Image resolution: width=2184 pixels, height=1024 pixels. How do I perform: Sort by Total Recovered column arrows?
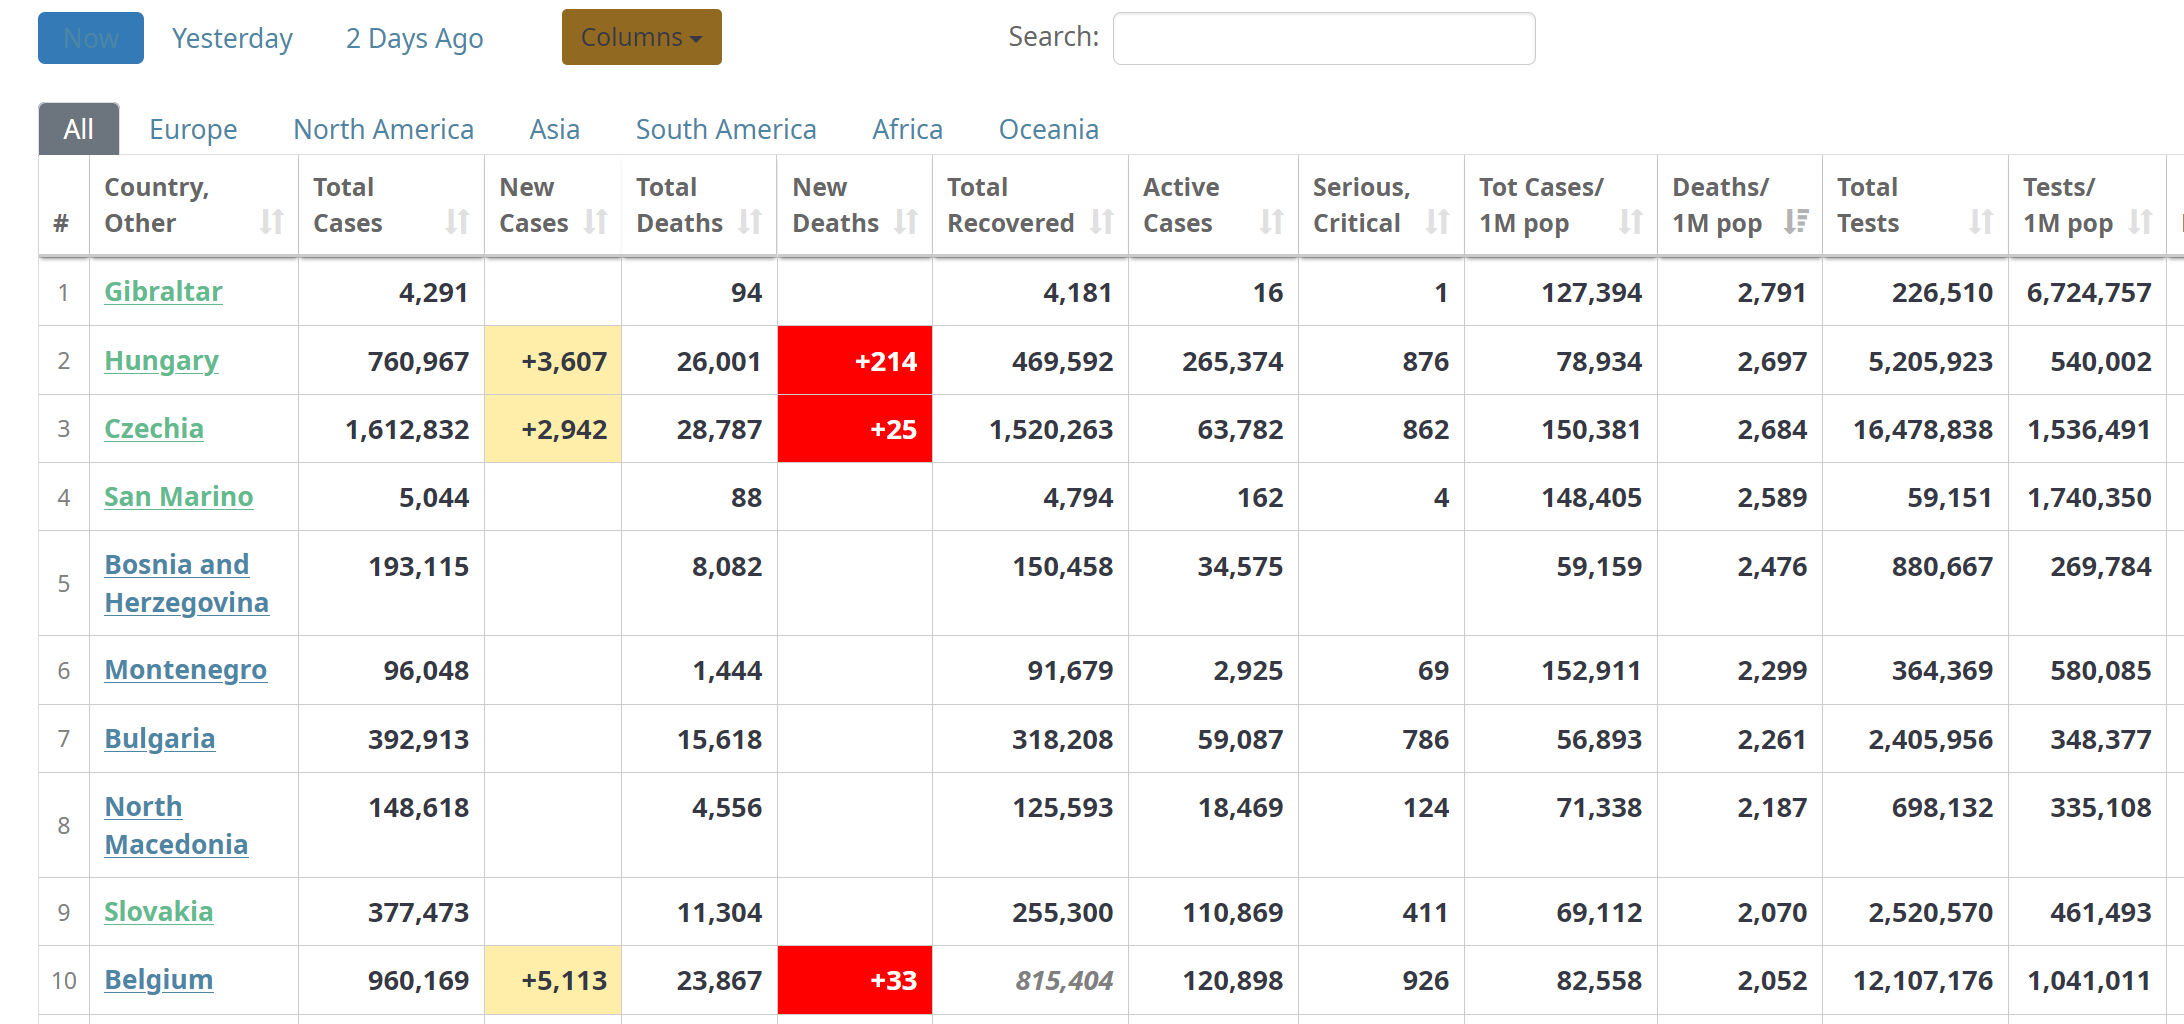click(1102, 222)
